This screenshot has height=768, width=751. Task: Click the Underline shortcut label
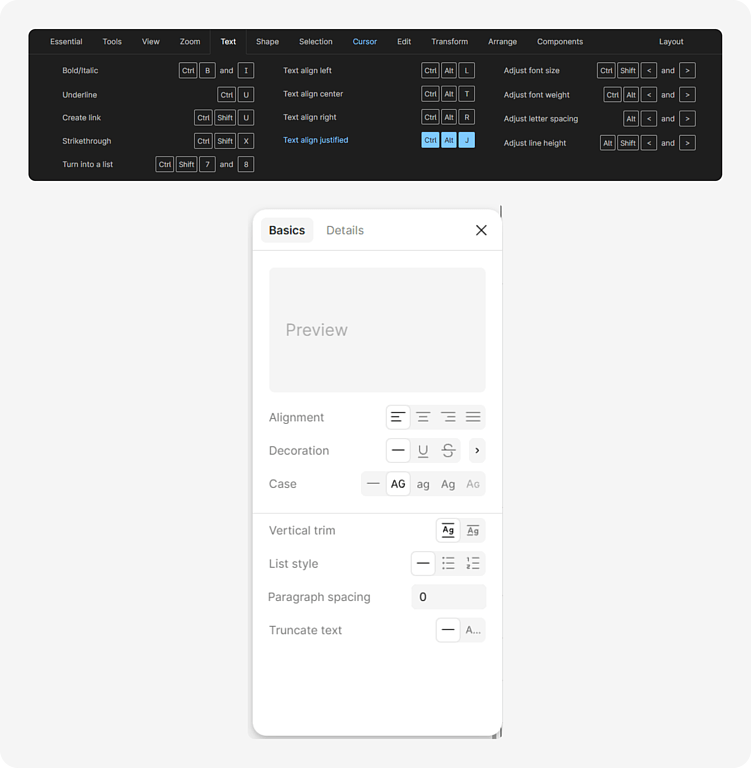[80, 95]
